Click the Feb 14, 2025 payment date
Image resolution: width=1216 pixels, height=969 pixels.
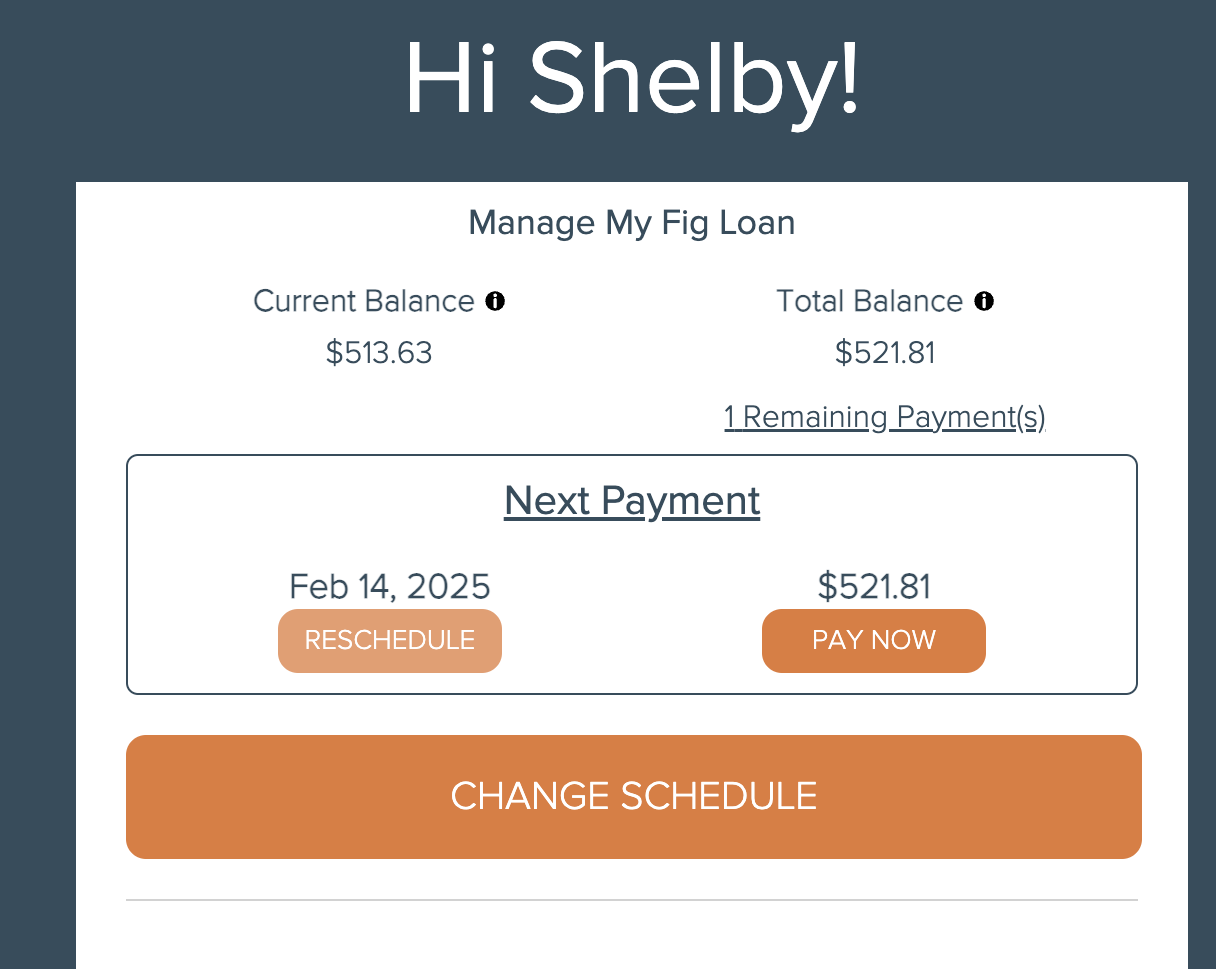pos(390,586)
